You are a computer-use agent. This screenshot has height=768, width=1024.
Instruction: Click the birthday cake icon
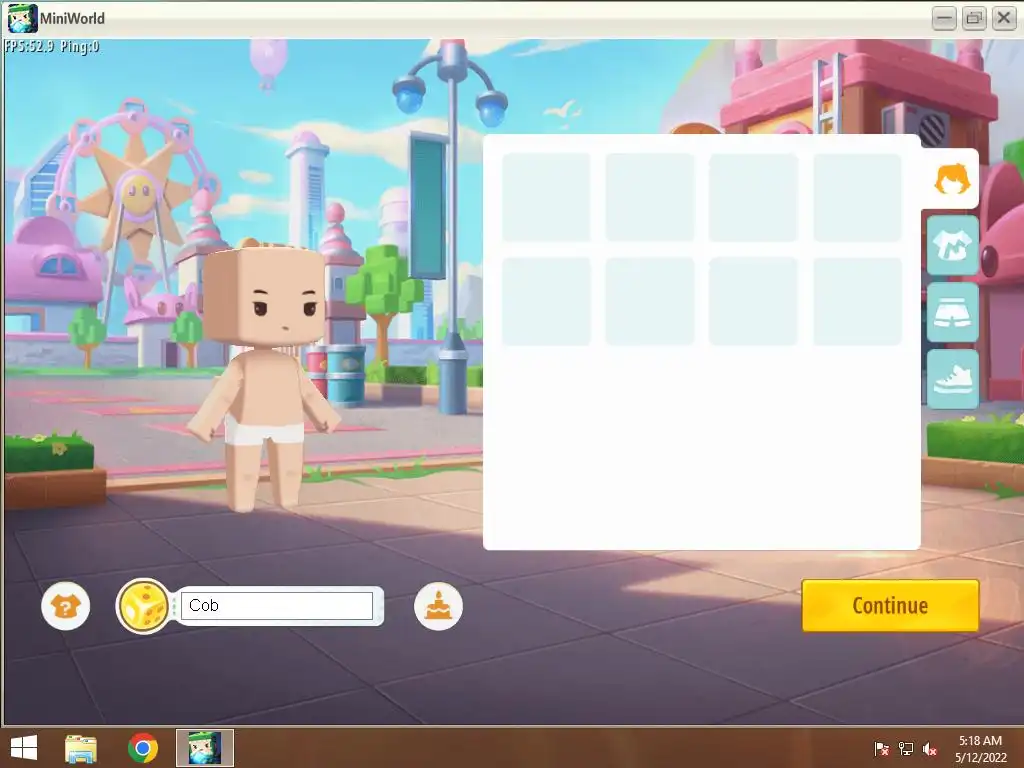click(438, 607)
